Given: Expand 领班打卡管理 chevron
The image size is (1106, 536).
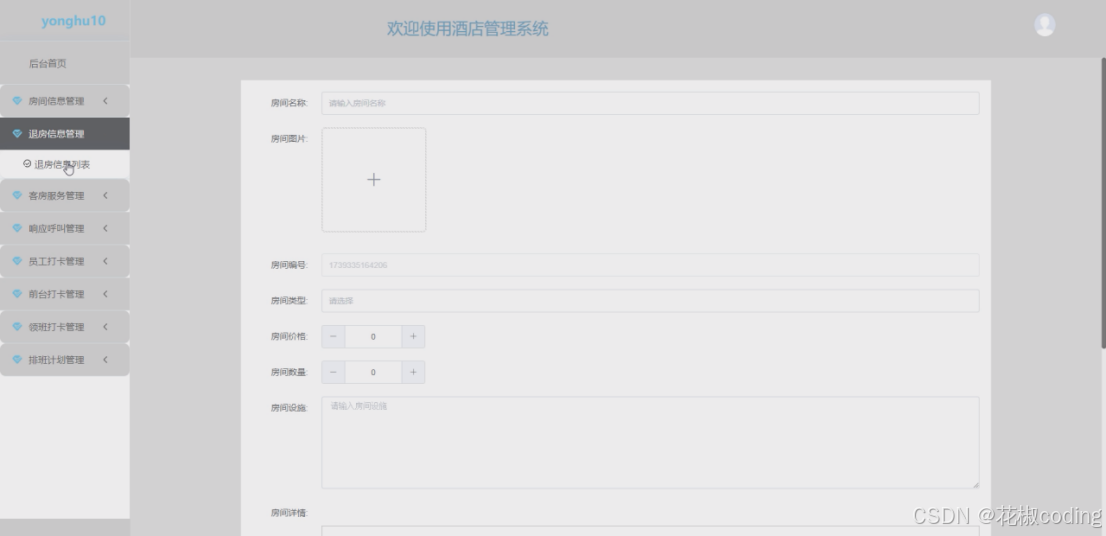Looking at the screenshot, I should [x=105, y=327].
